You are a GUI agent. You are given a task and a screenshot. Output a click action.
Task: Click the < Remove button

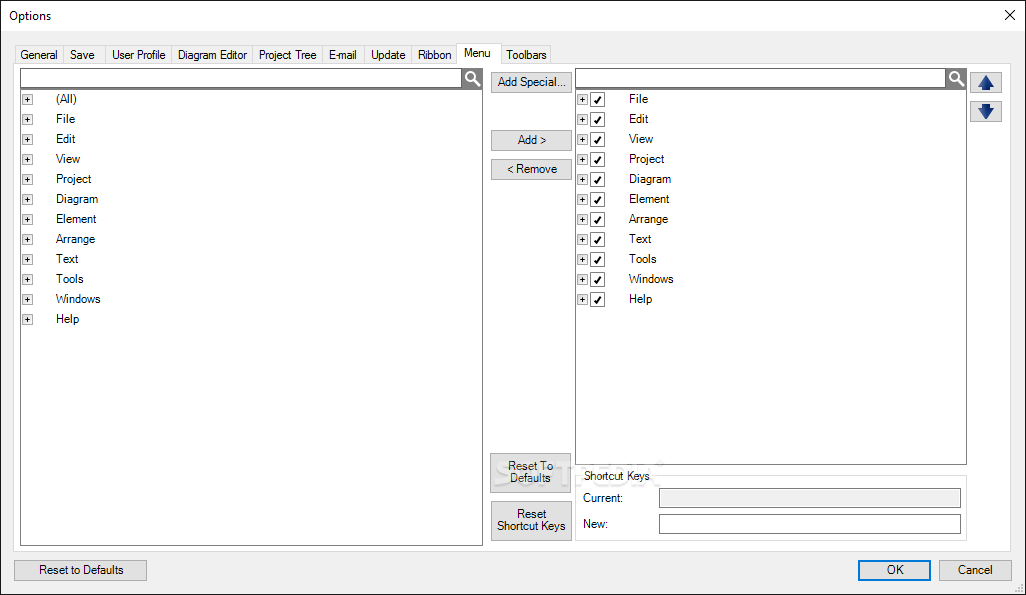tap(531, 169)
